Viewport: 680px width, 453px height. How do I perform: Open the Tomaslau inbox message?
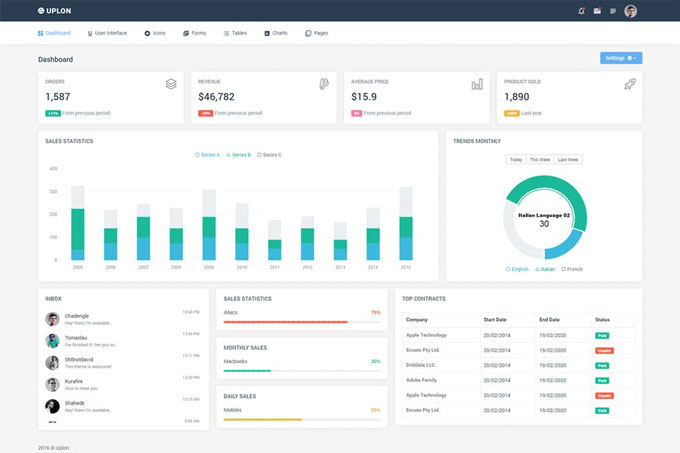tap(123, 341)
